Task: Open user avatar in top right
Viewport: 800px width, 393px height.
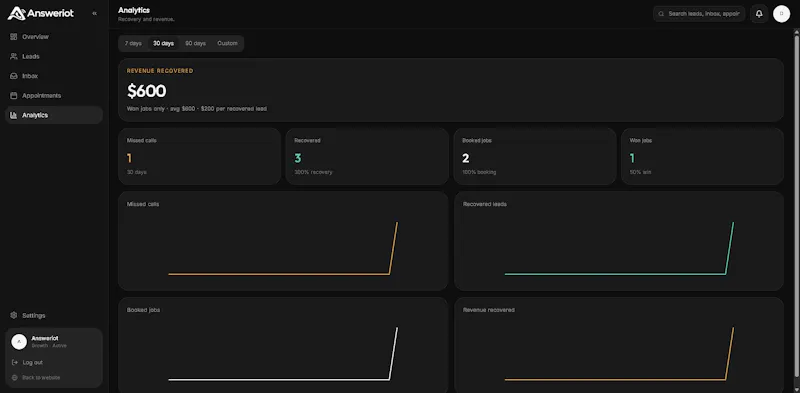Action: [781, 14]
